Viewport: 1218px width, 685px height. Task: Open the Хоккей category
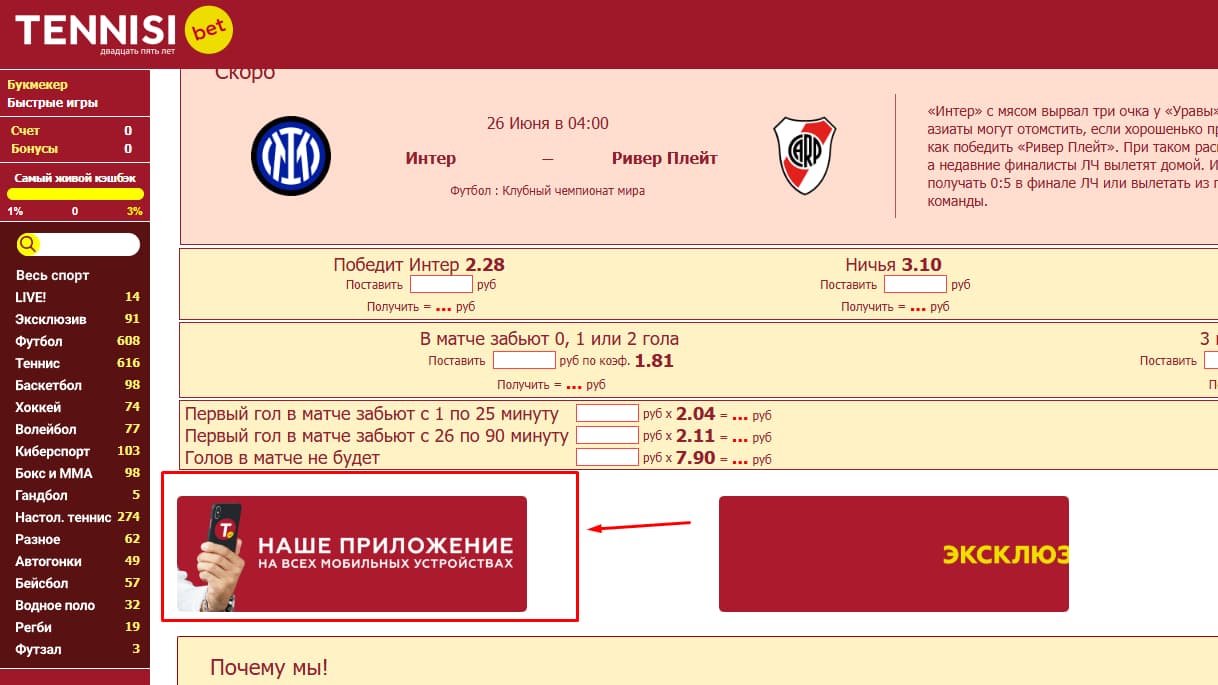point(76,407)
